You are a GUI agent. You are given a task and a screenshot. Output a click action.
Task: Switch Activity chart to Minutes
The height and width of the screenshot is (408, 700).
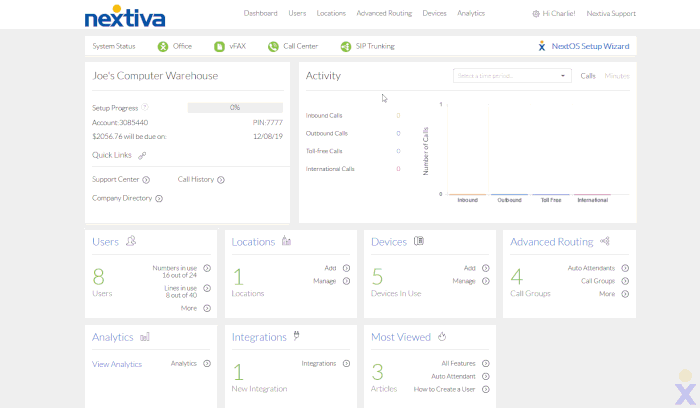[617, 76]
